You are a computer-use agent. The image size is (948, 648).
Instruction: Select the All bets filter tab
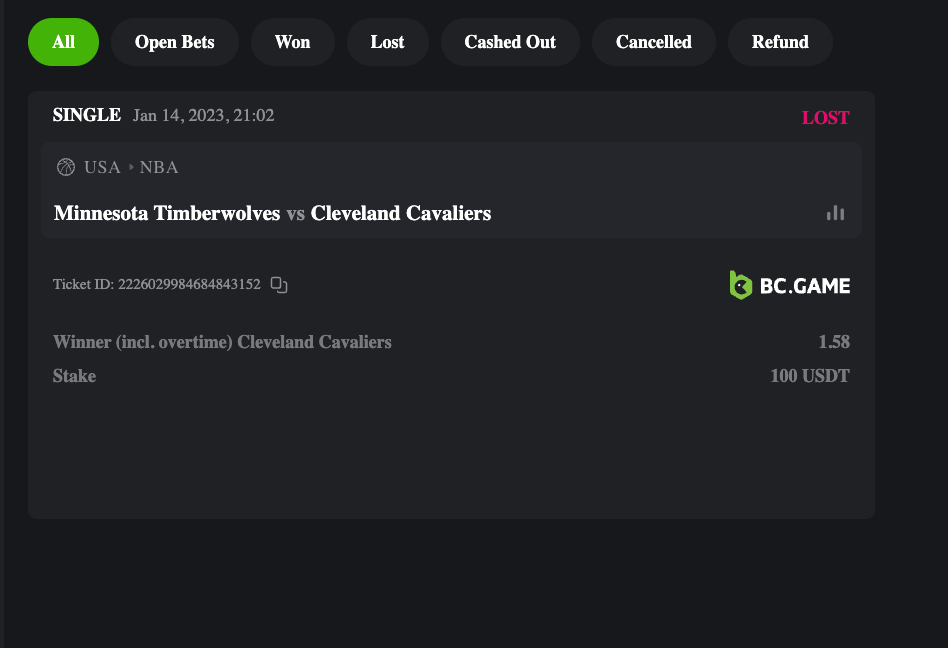click(x=63, y=42)
